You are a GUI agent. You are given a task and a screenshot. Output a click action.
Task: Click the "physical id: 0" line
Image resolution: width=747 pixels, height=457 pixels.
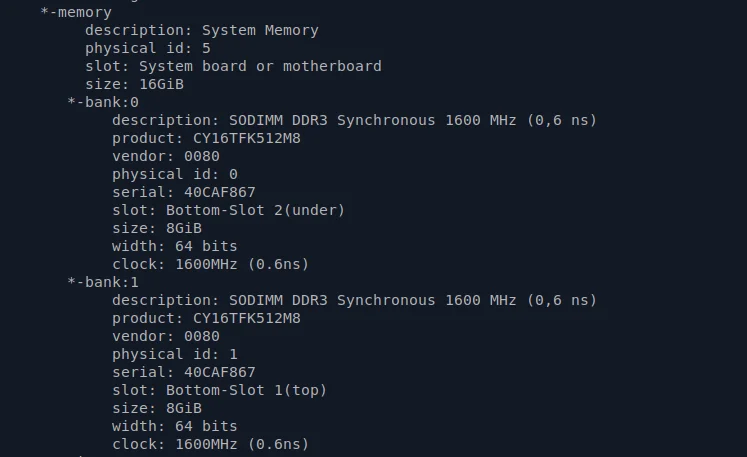pos(174,174)
